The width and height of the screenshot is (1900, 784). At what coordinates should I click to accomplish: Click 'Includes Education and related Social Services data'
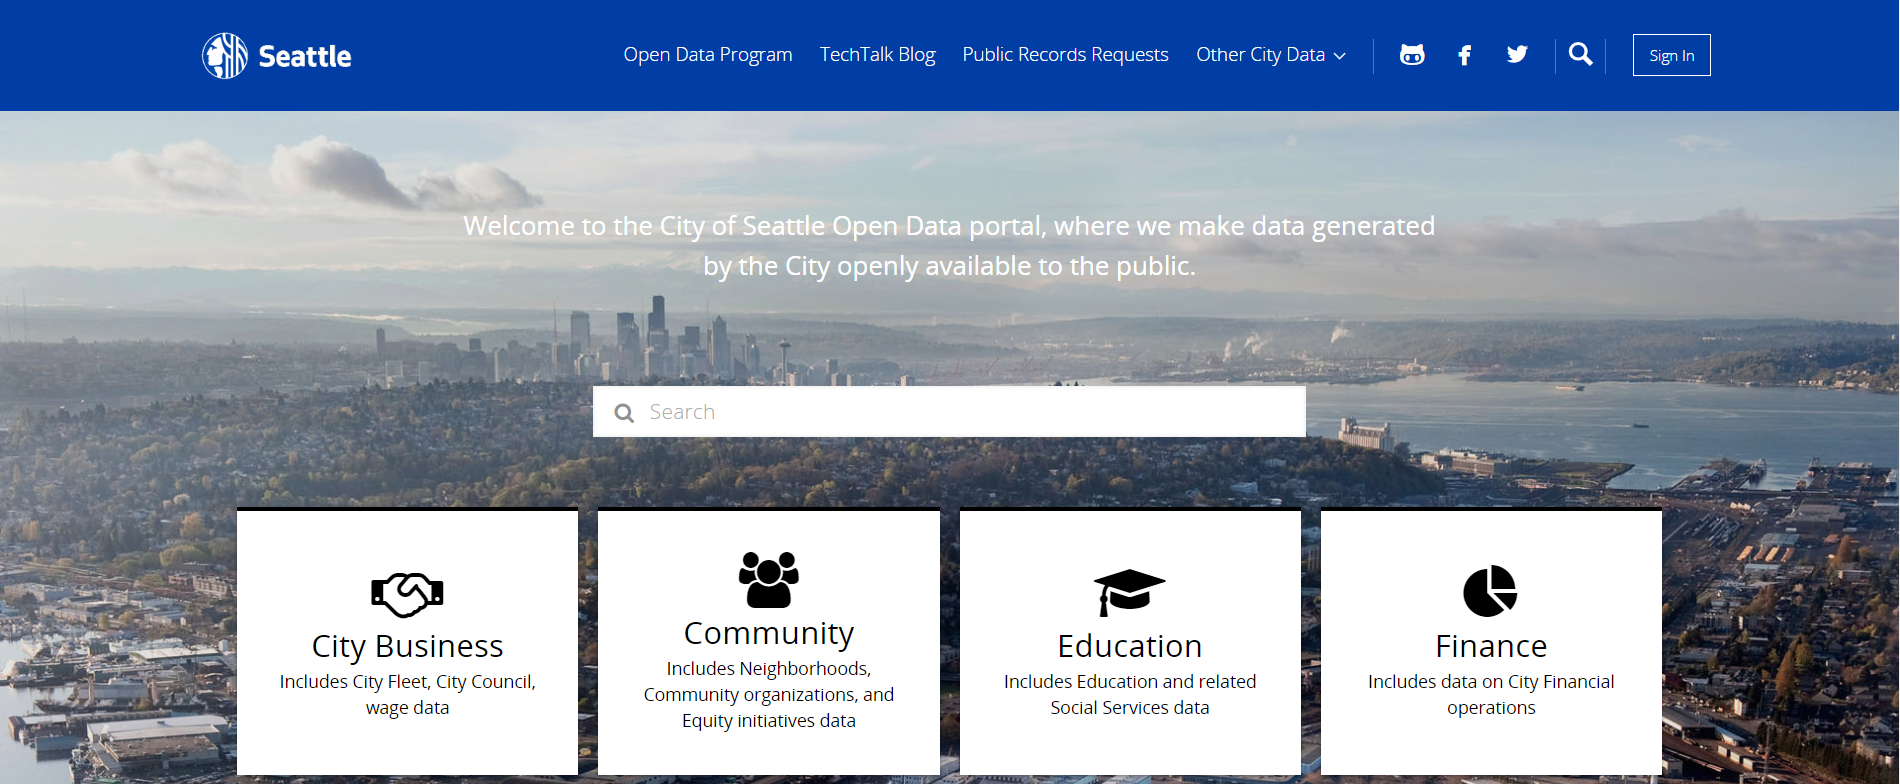[x=1130, y=694]
